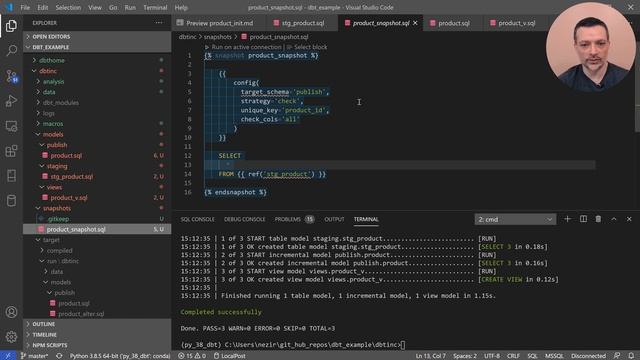Click Disconnected status in status bar
This screenshot has height=360, width=640.
(x=588, y=356)
